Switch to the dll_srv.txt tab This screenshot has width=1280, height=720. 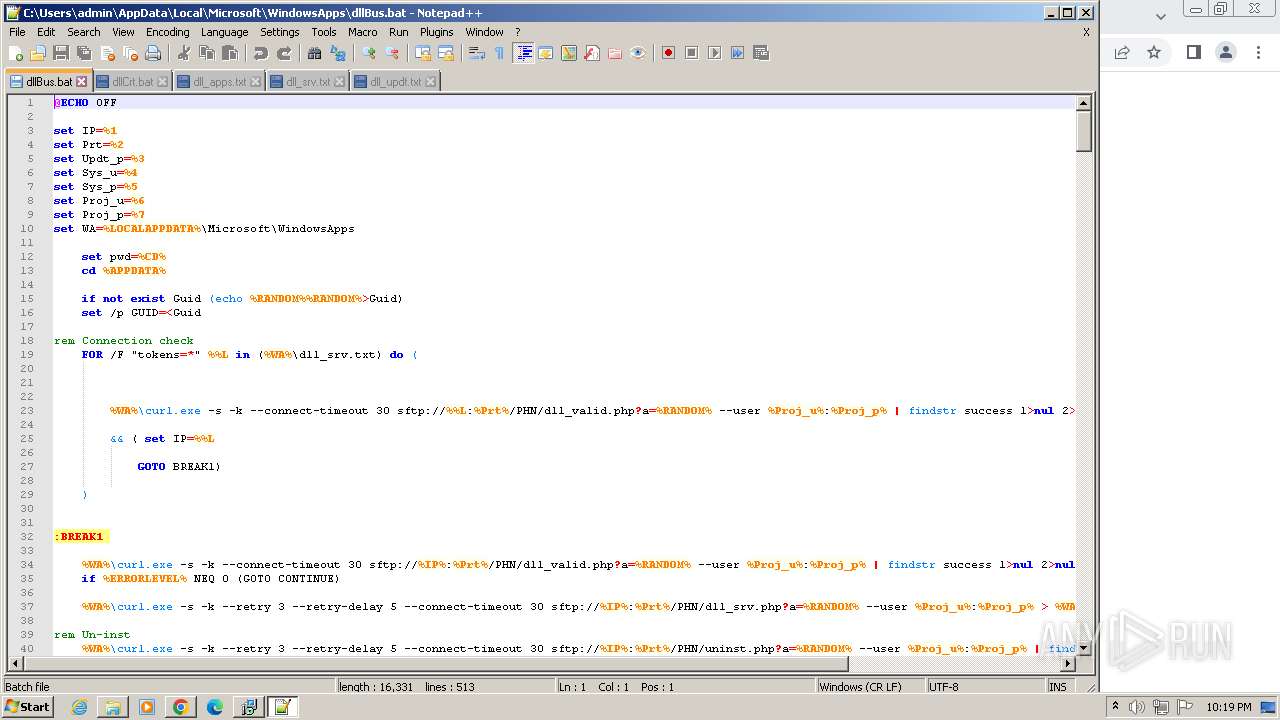coord(308,82)
